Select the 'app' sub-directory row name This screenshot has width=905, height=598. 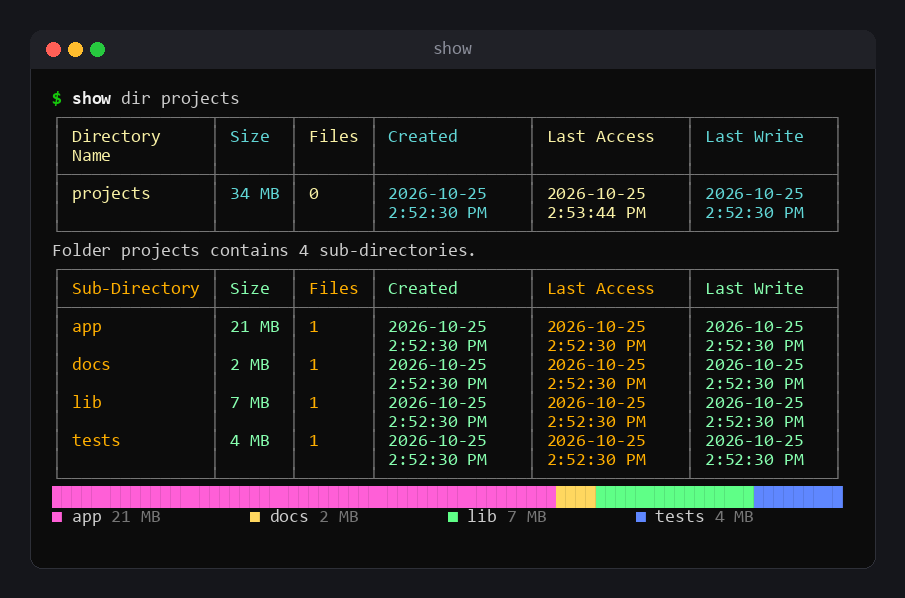[x=87, y=327]
